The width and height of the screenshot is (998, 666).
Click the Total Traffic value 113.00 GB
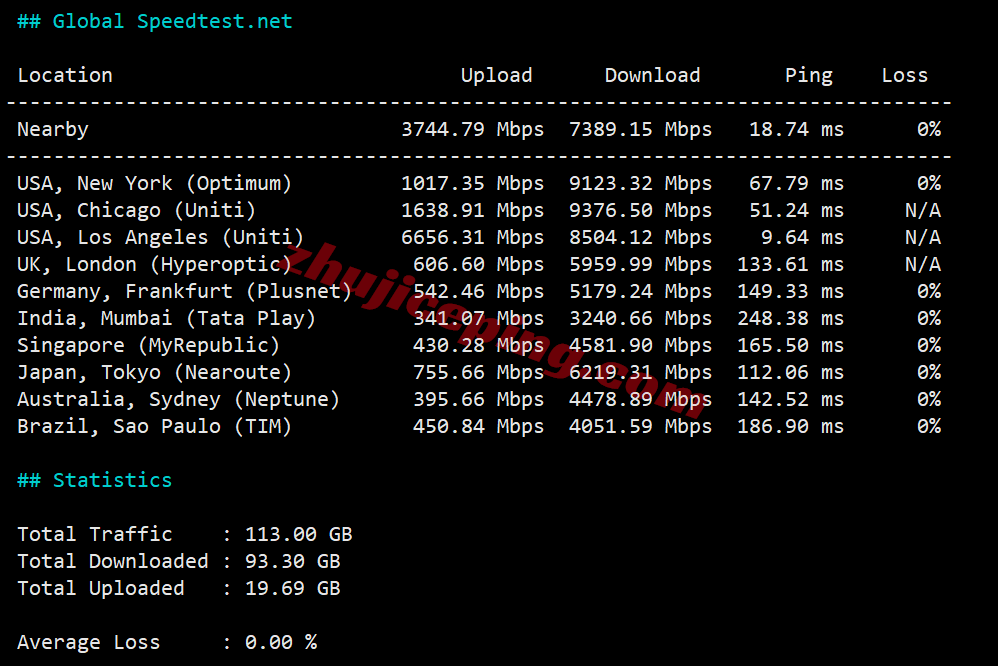click(x=298, y=534)
